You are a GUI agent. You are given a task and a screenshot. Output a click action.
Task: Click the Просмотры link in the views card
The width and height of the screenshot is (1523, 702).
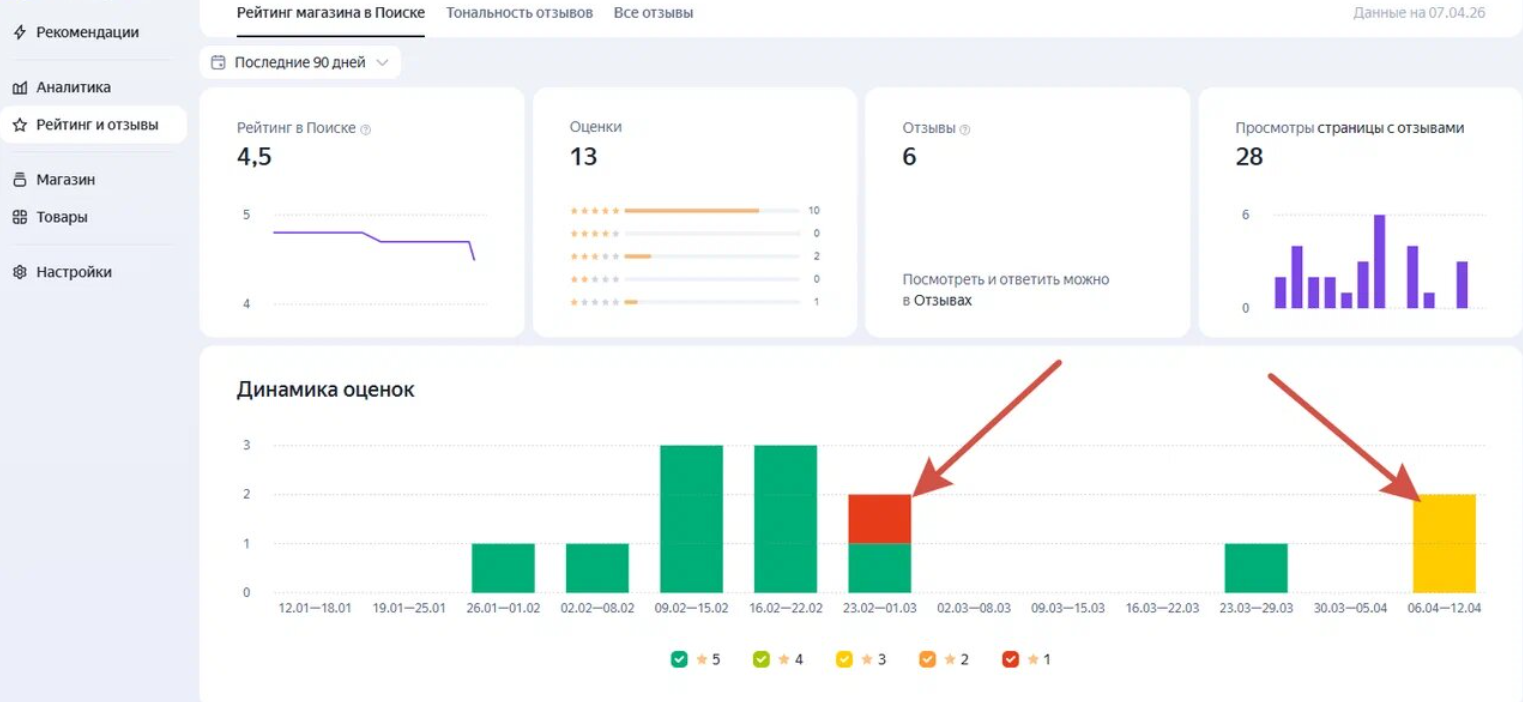[1274, 128]
